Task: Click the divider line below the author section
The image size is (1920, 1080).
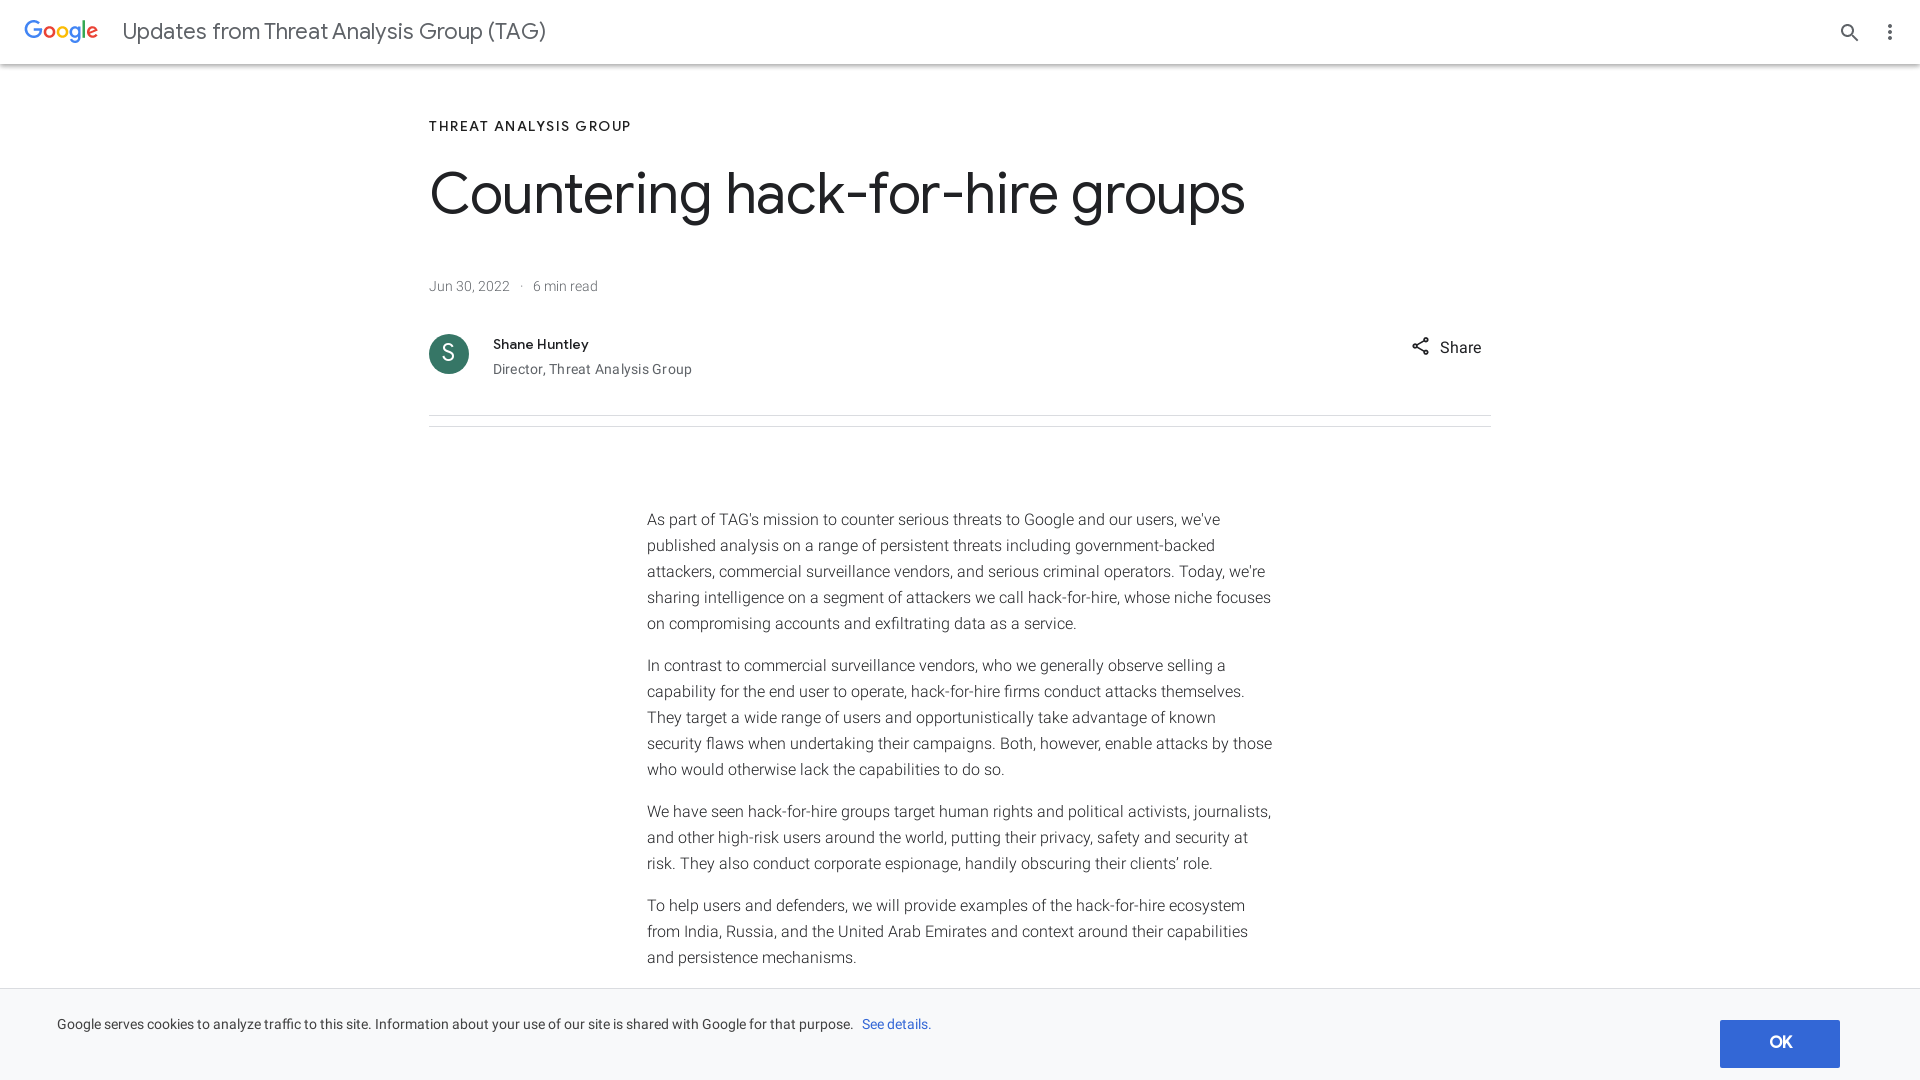Action: tap(959, 422)
